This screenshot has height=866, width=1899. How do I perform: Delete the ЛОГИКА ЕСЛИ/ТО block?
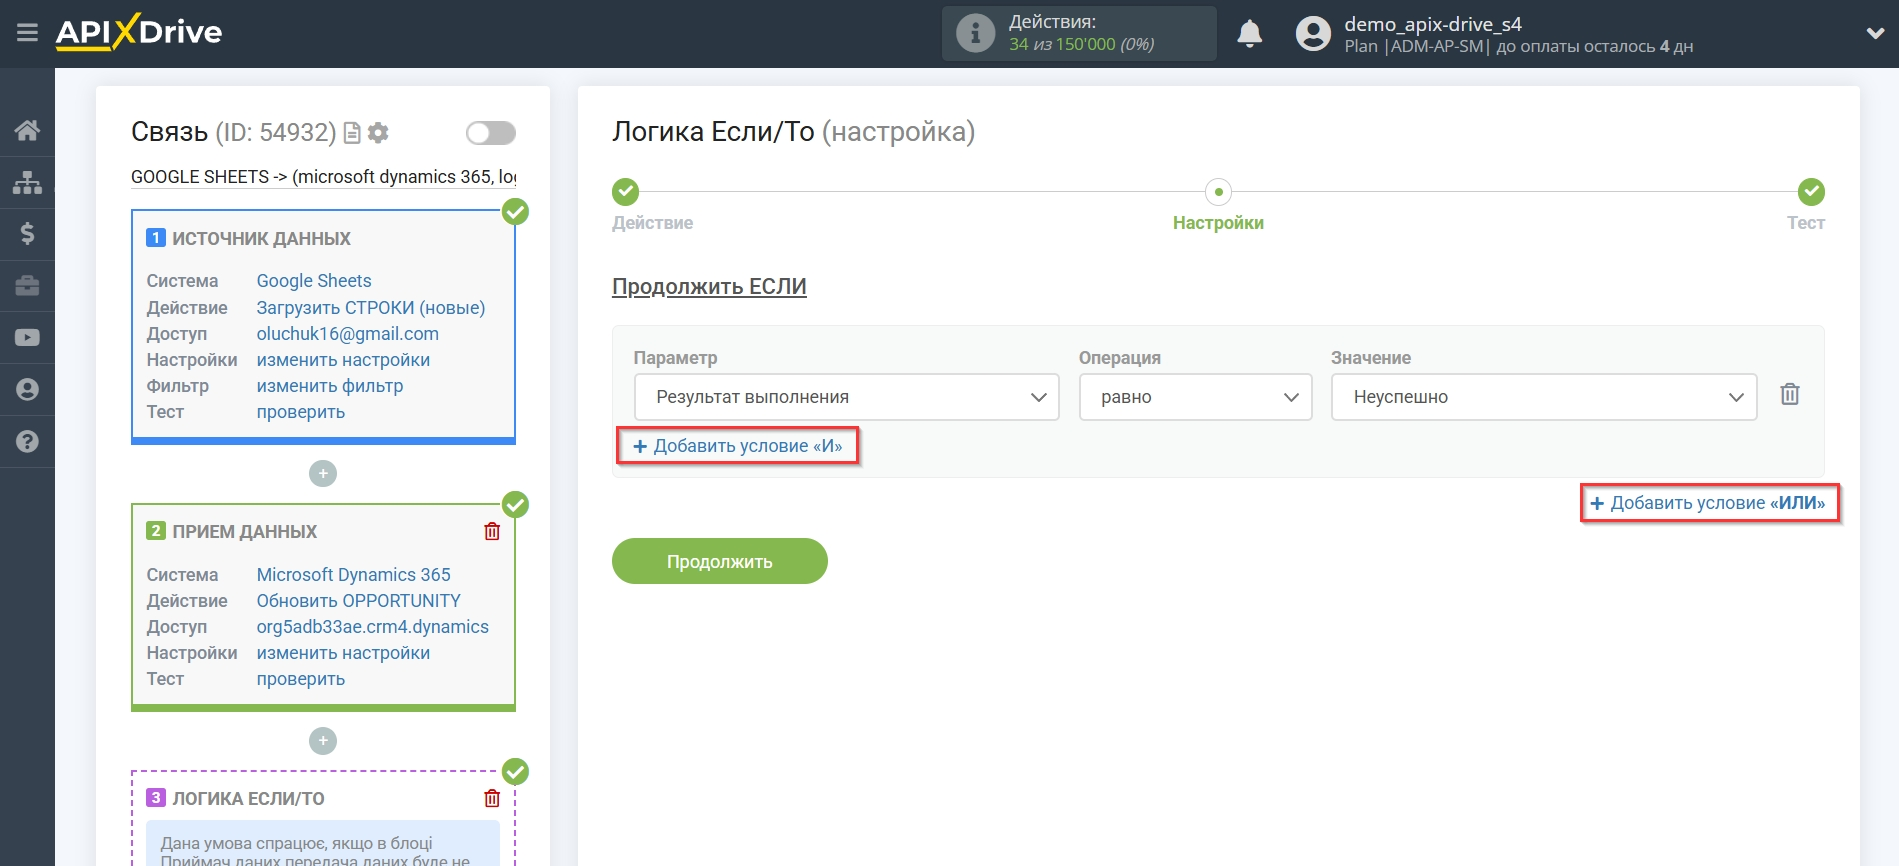point(492,798)
